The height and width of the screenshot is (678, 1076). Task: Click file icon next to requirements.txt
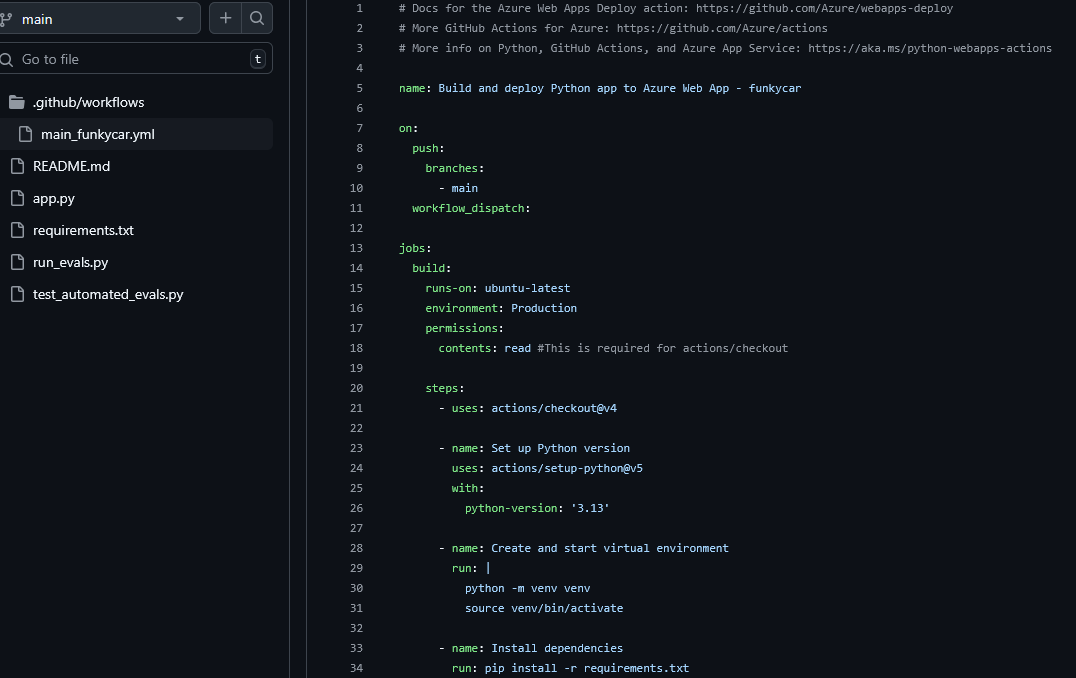pyautogui.click(x=18, y=231)
